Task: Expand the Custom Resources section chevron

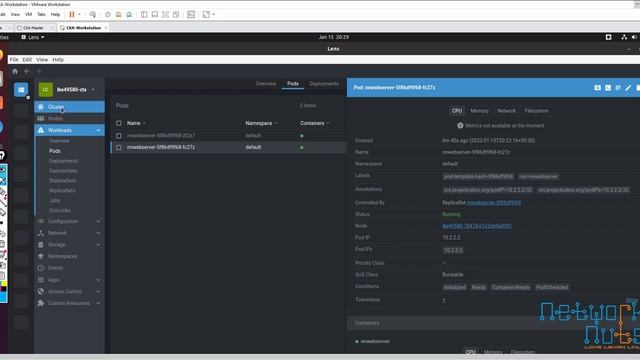Action: tap(98, 303)
